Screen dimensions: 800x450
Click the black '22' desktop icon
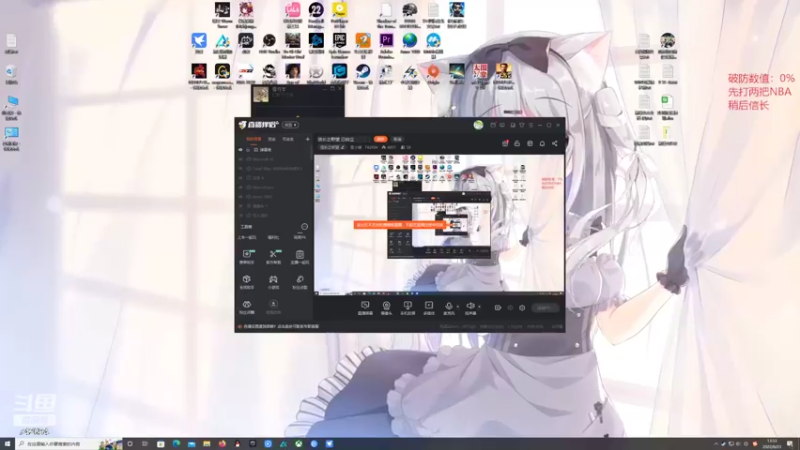point(316,15)
